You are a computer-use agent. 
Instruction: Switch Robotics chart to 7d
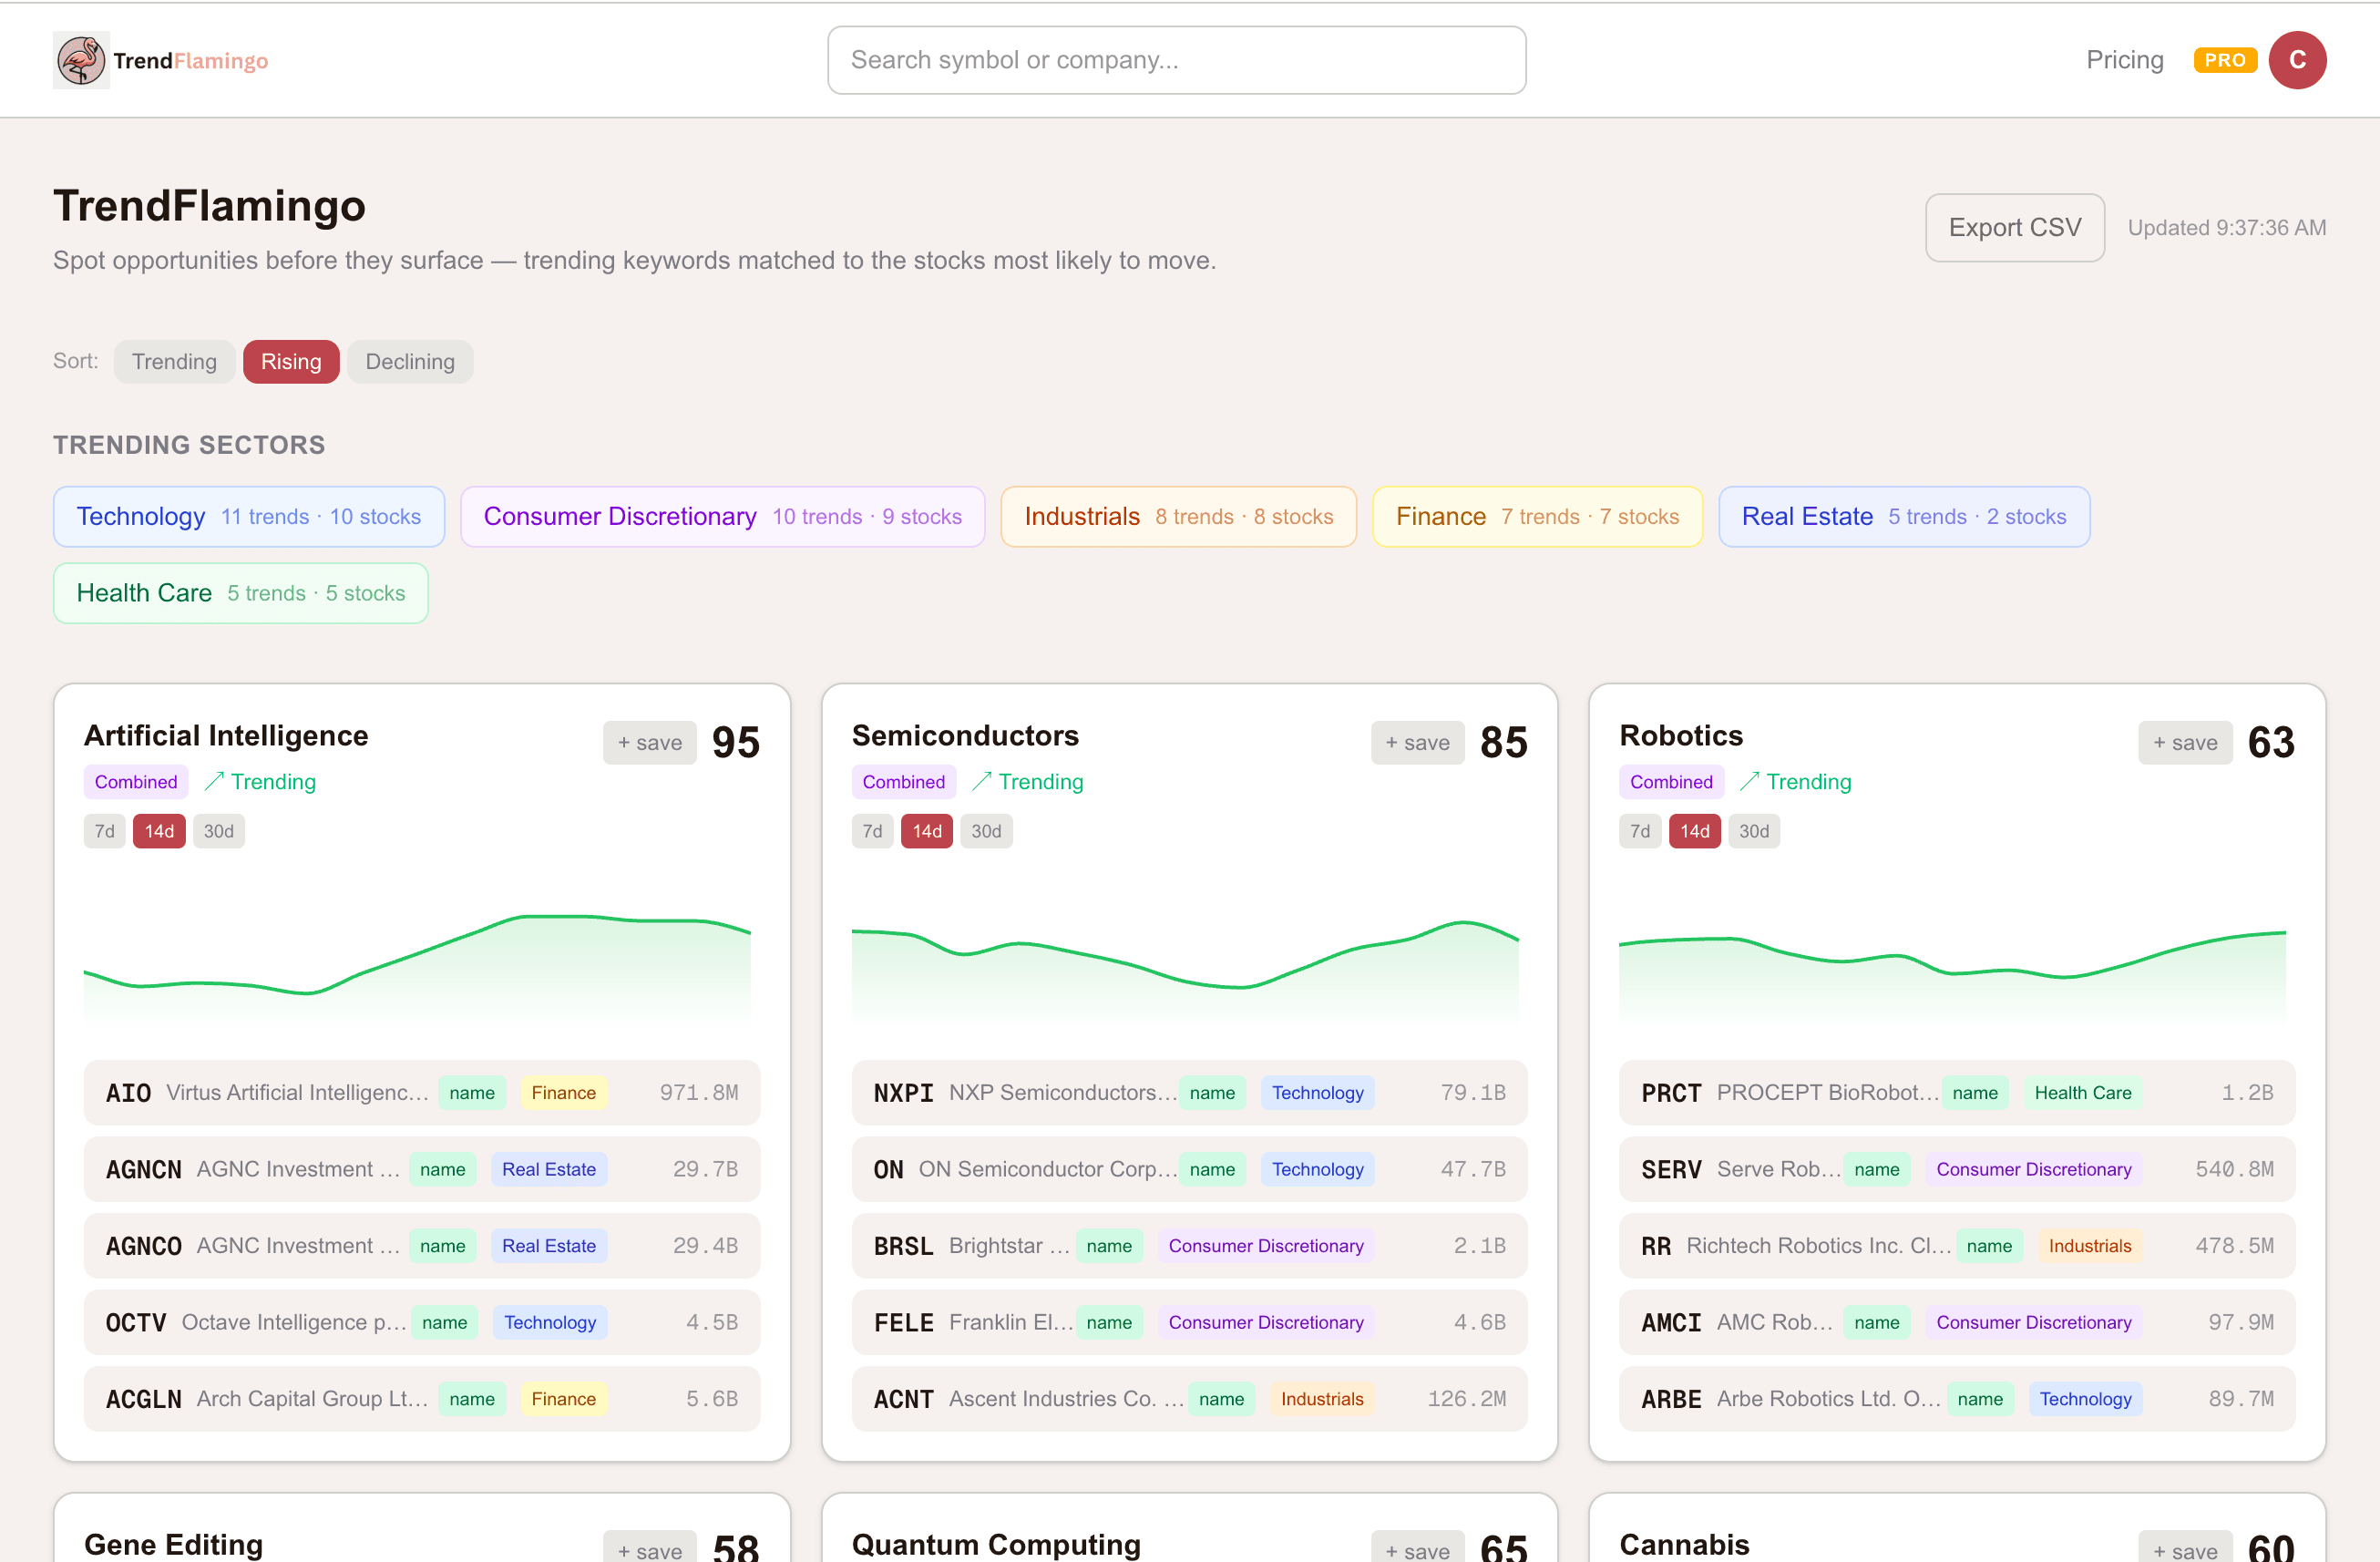pos(1640,831)
